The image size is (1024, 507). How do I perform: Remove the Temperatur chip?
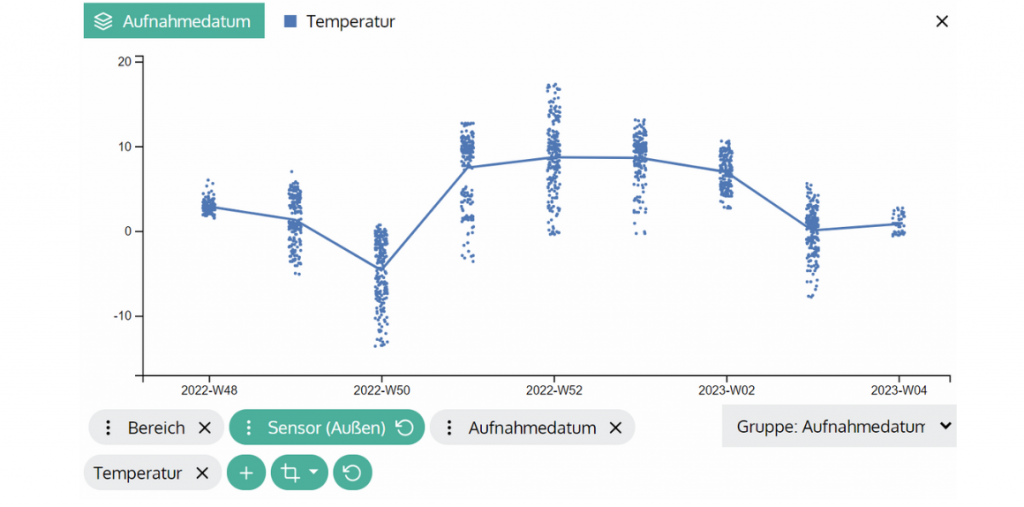pos(202,473)
